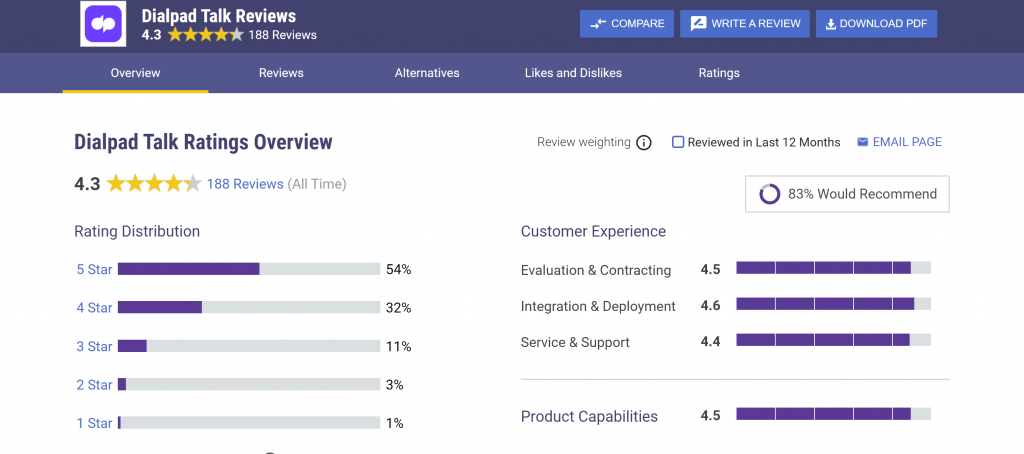Click the Compare button
Viewport: 1024px width, 454px height.
627,24
